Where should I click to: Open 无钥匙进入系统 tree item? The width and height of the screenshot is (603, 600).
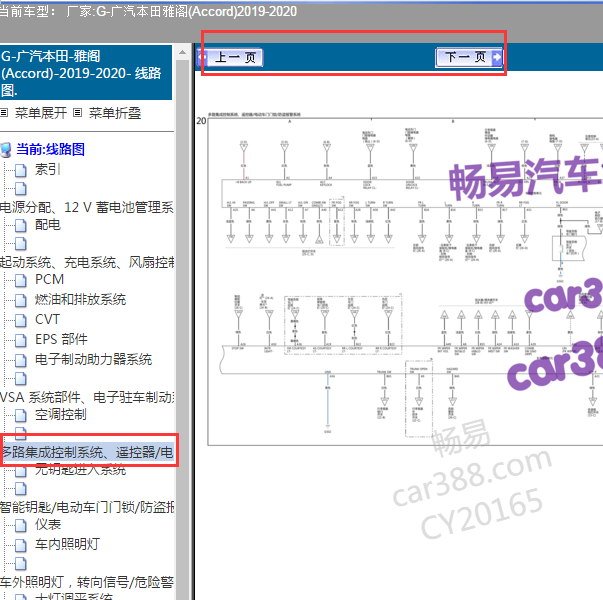point(80,470)
